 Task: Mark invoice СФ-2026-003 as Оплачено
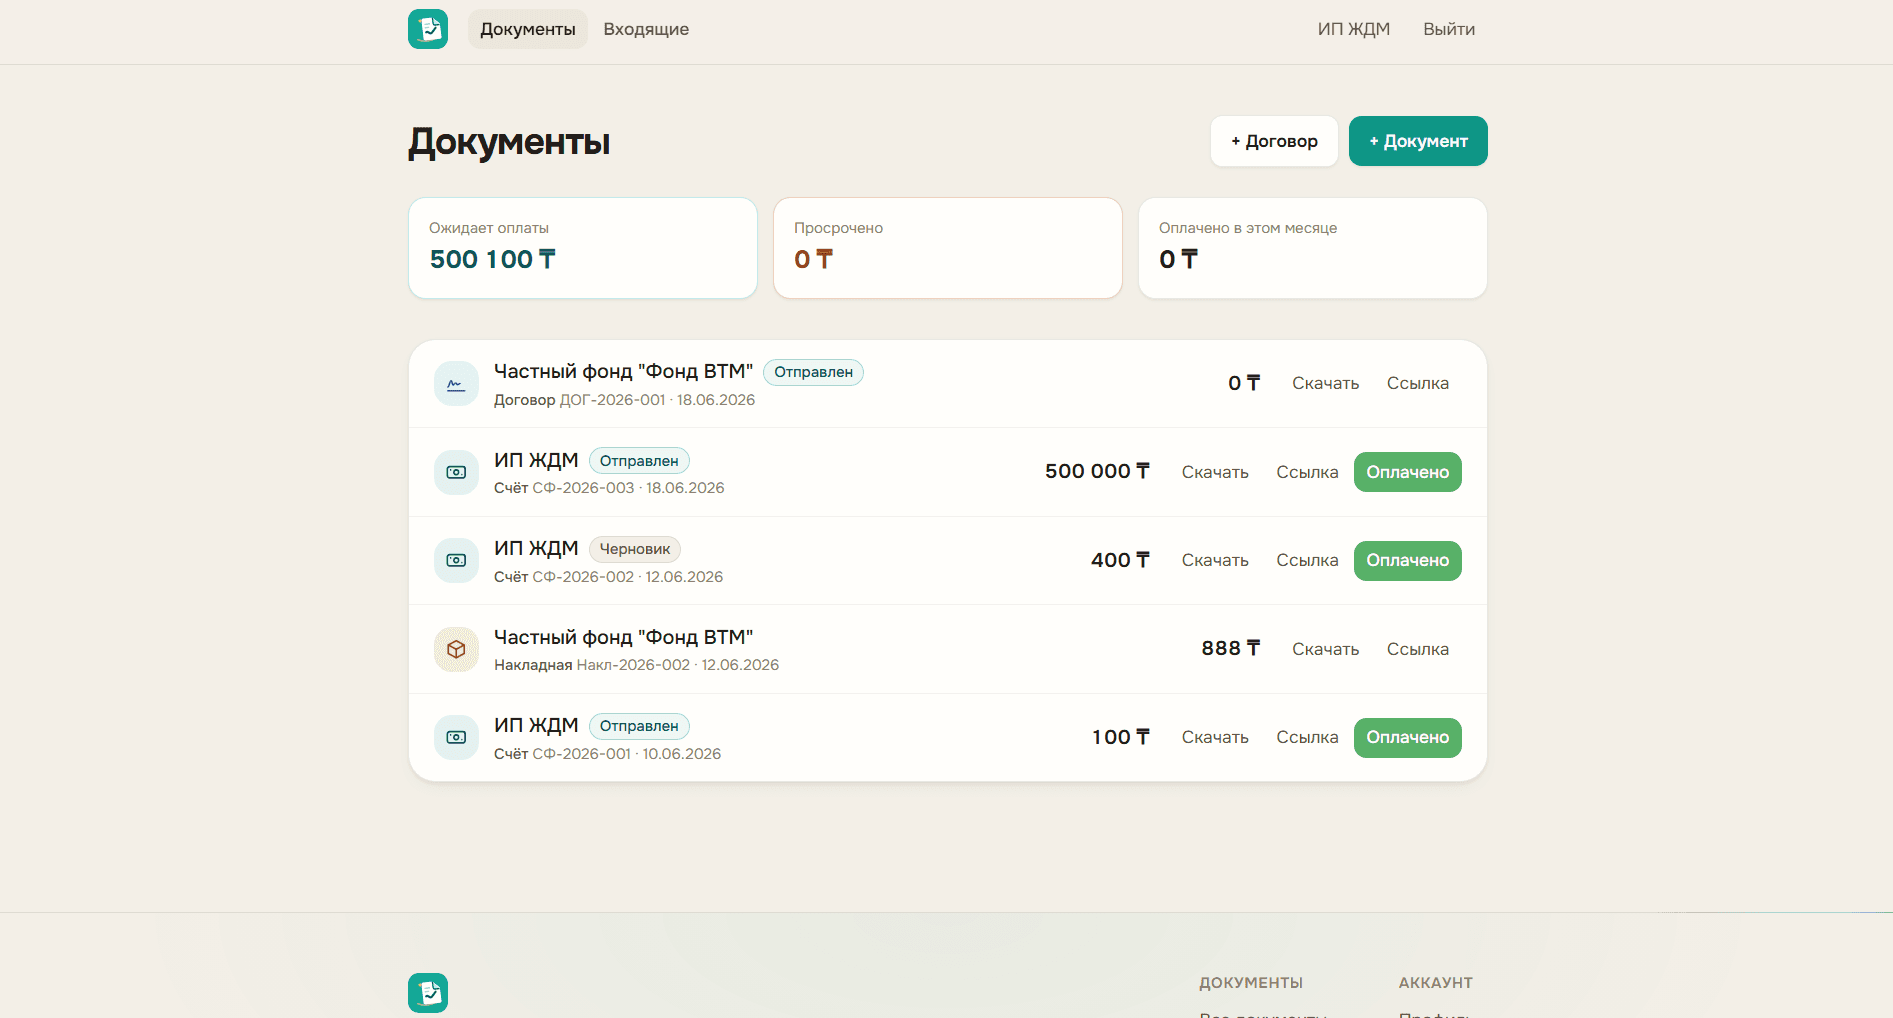click(x=1408, y=472)
